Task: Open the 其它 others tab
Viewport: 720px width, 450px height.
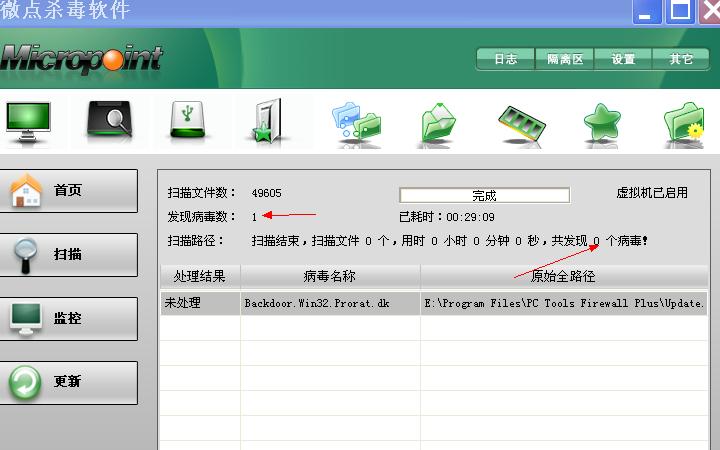Action: pos(681,59)
